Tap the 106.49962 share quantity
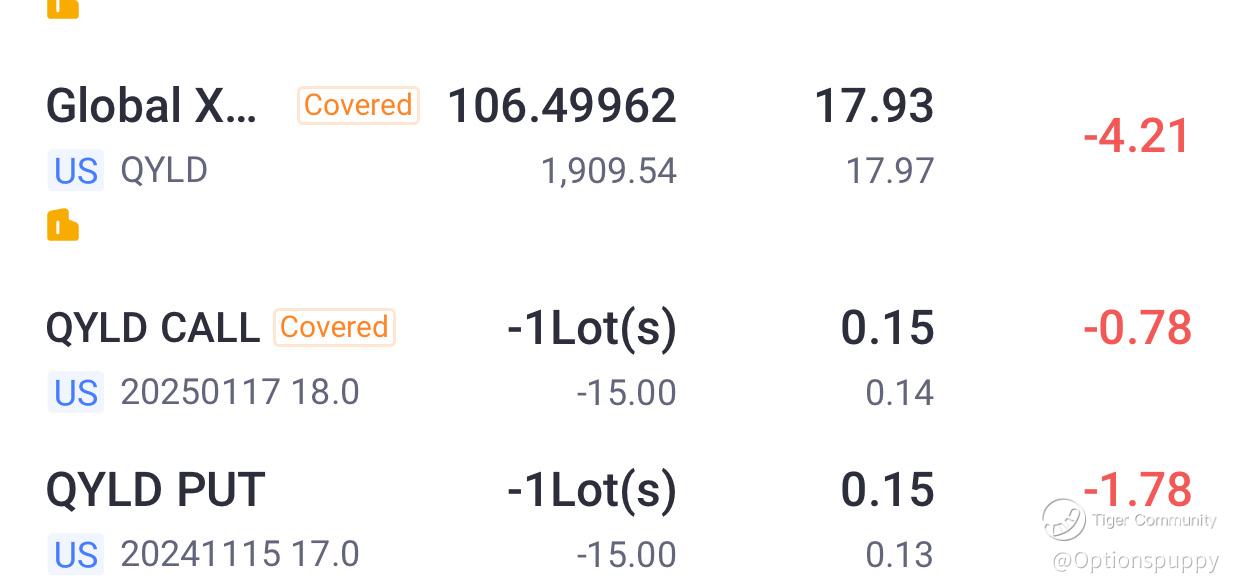1242x588 pixels. [x=562, y=106]
